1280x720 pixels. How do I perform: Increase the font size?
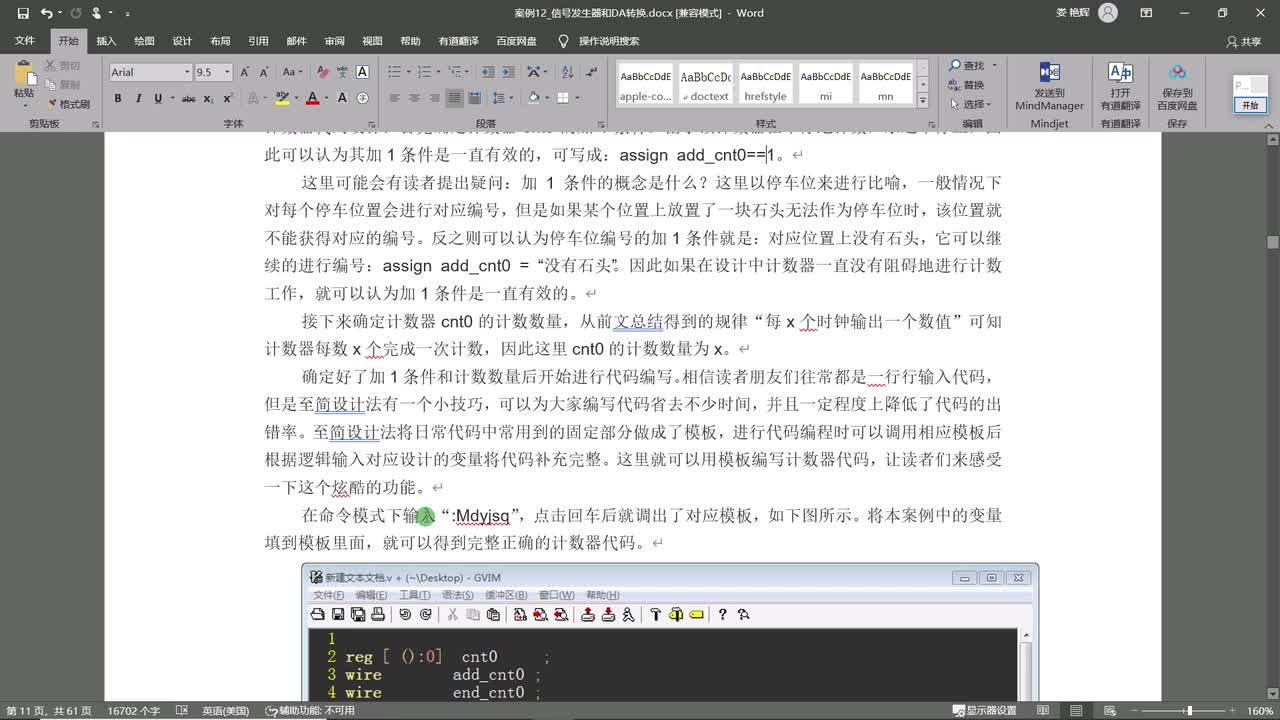click(245, 72)
